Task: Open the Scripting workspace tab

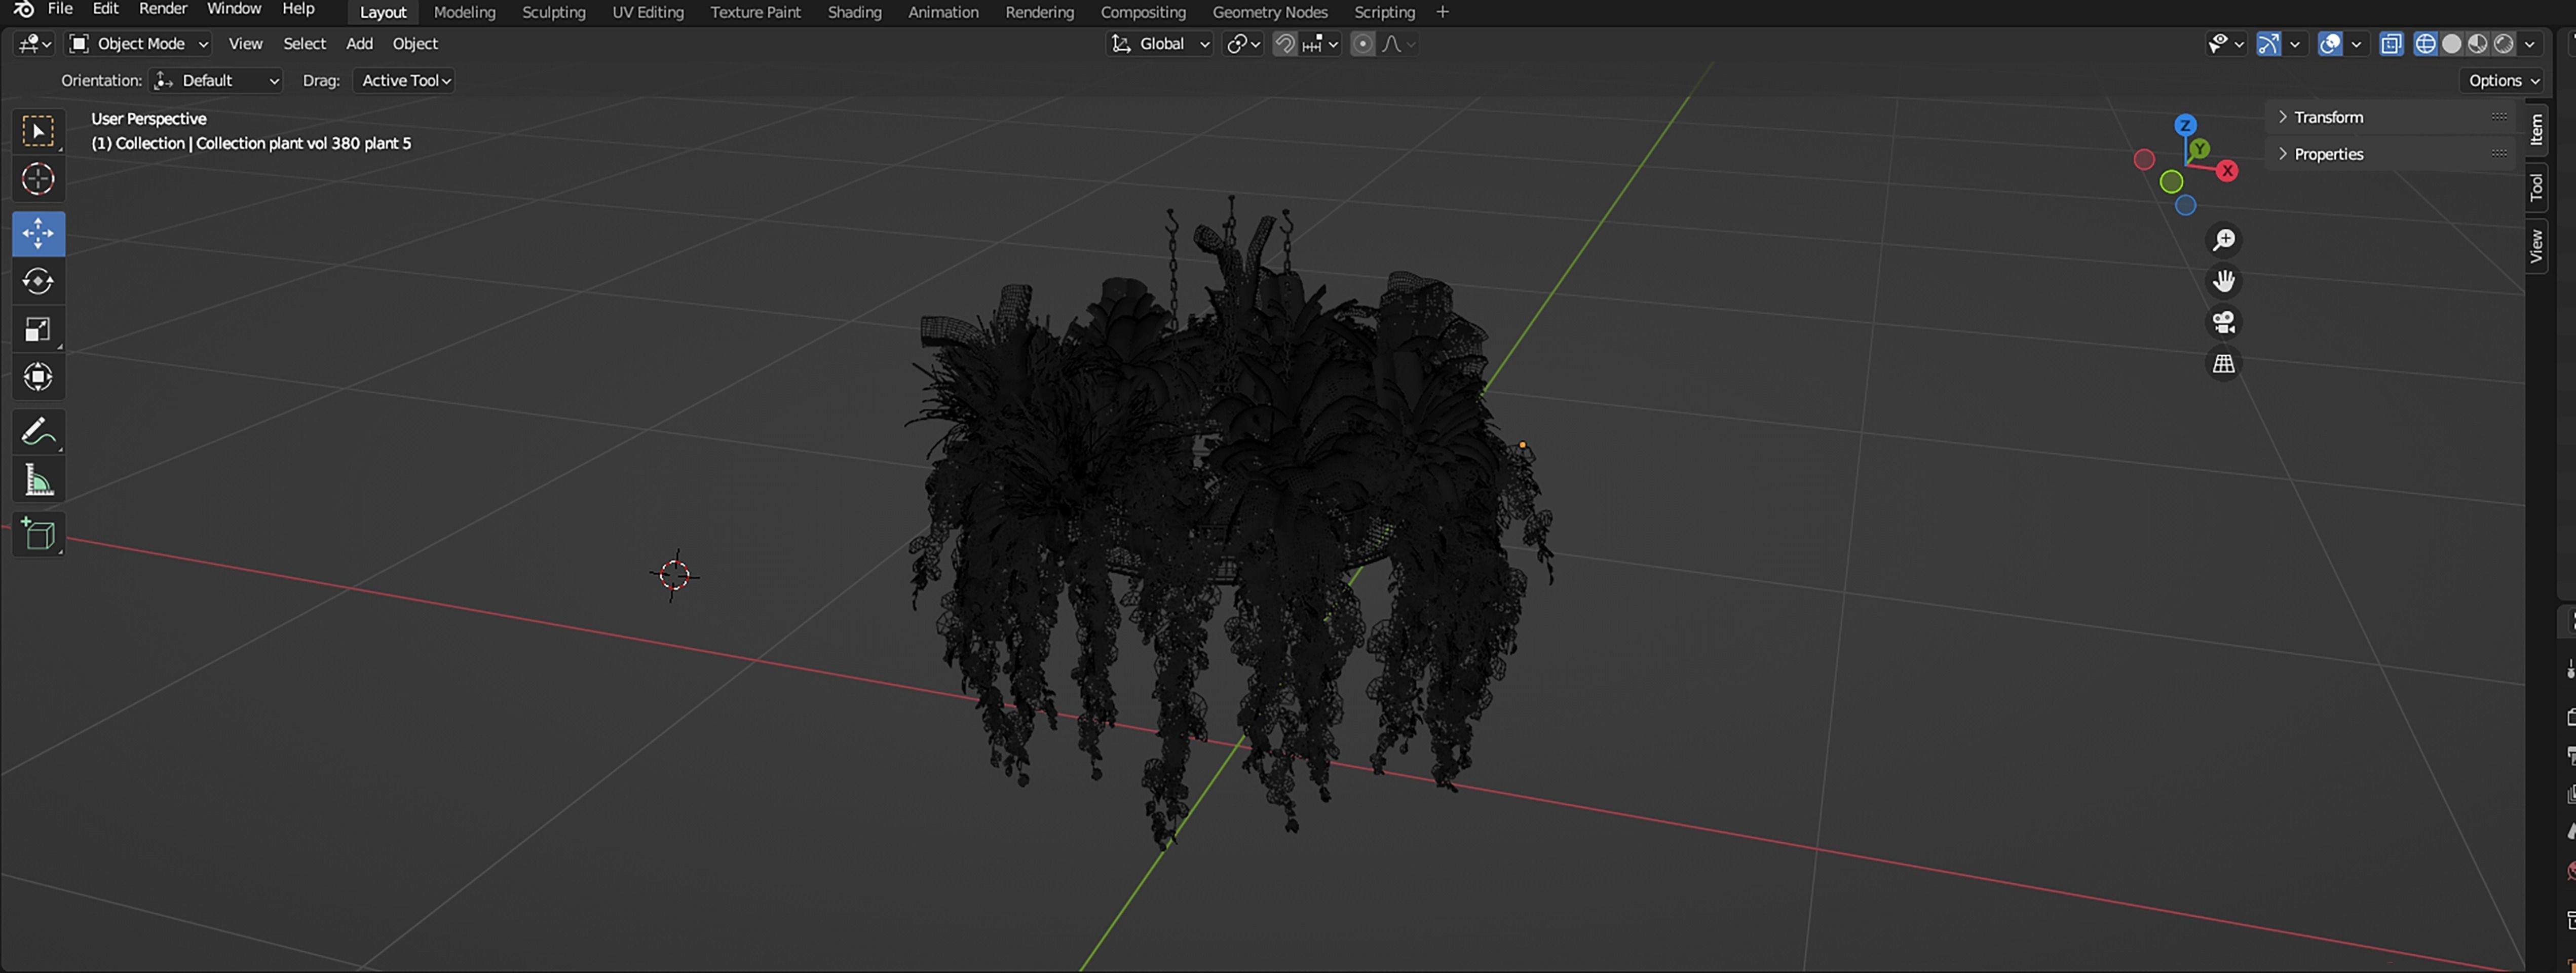Action: point(1384,12)
